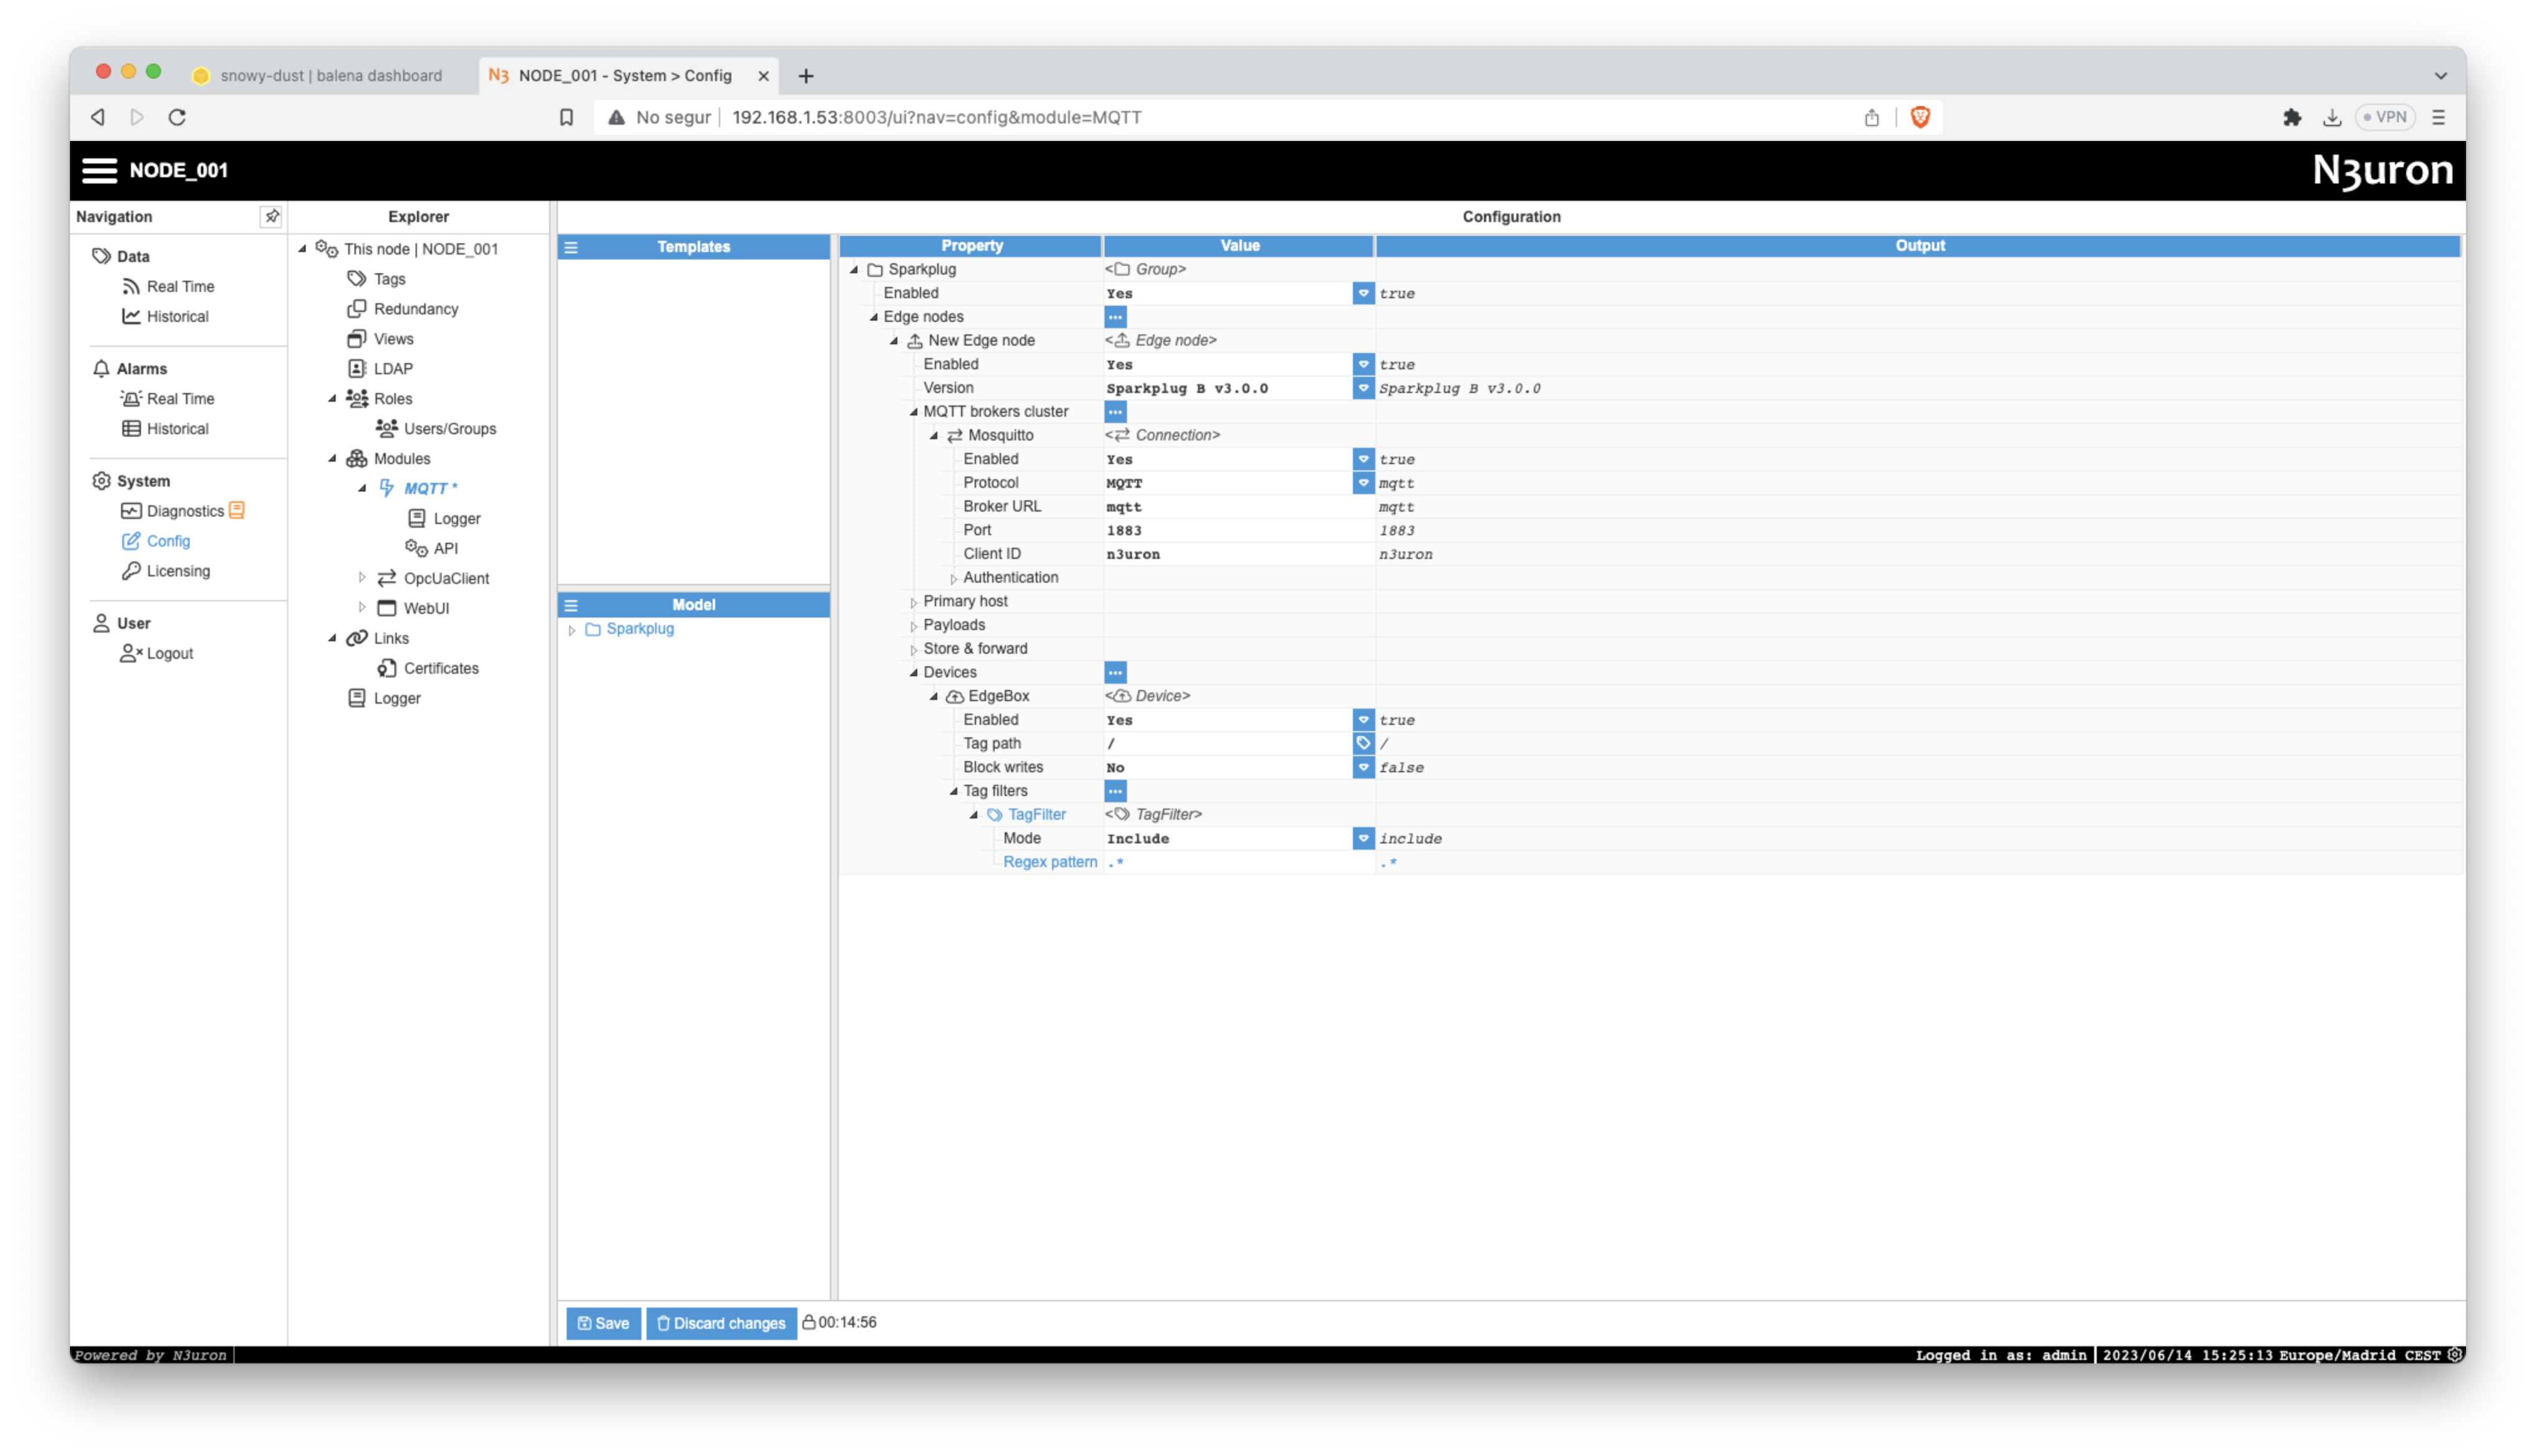Screen dimensions: 2536x1456
Task: Collapse the MQTT module in Explorer
Action: (362, 488)
